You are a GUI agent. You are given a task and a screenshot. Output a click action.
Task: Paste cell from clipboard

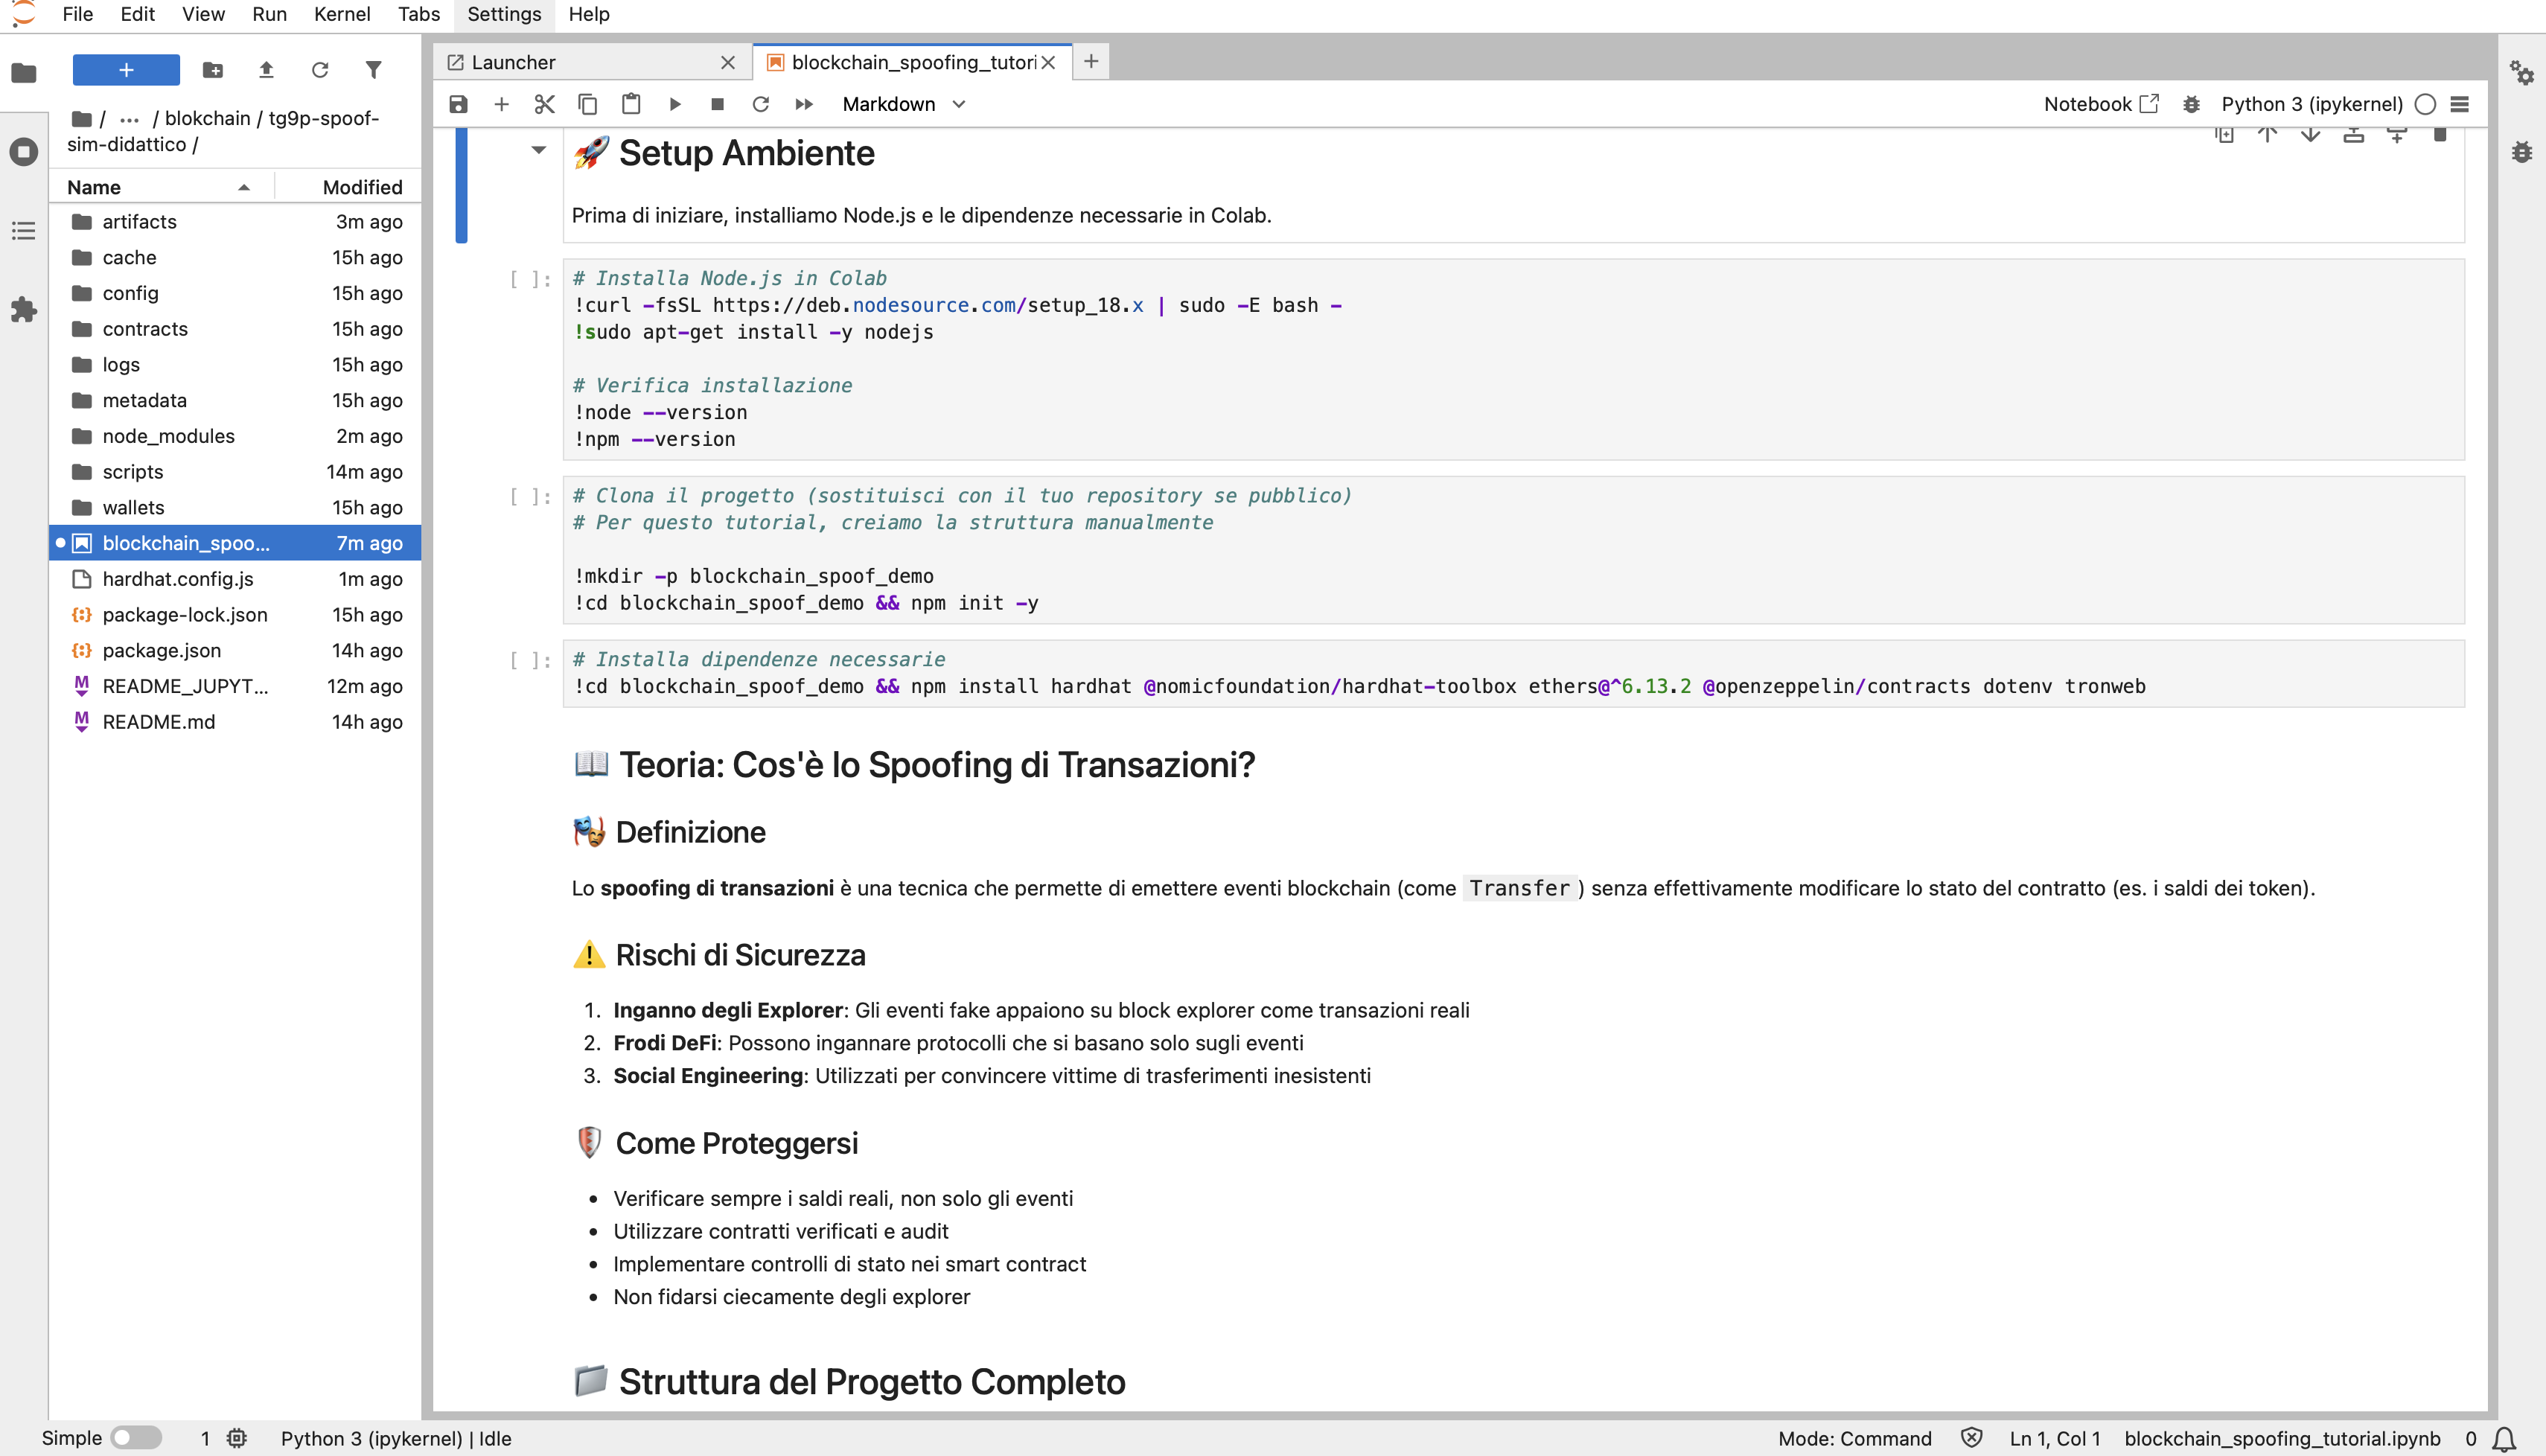[x=631, y=104]
